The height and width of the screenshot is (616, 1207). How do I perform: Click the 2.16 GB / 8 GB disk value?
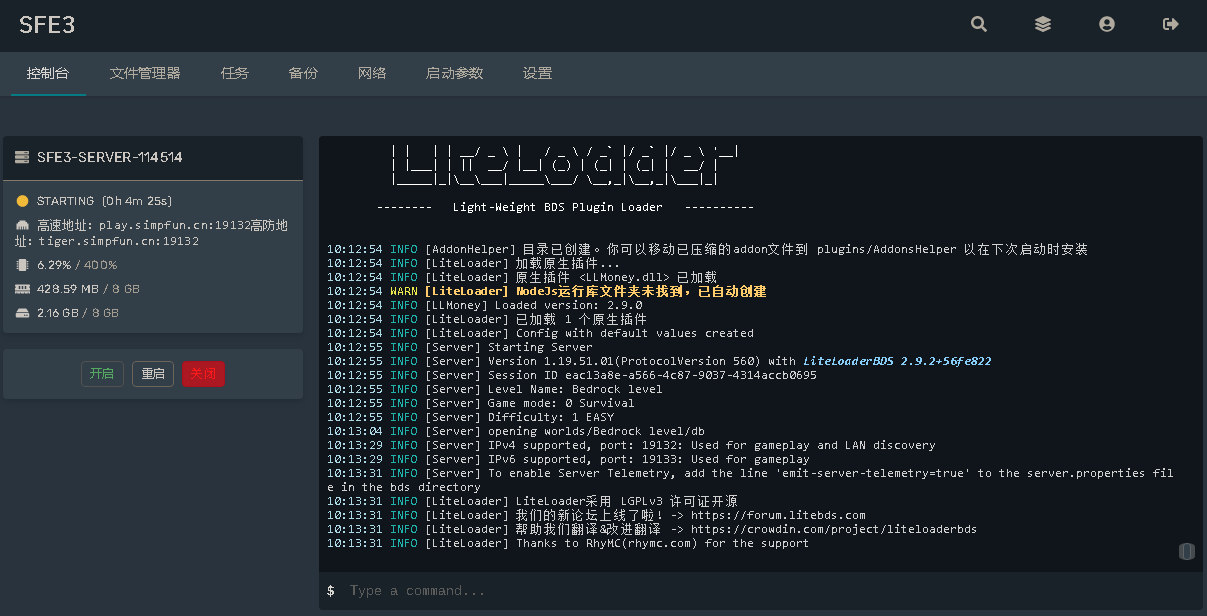click(x=78, y=313)
